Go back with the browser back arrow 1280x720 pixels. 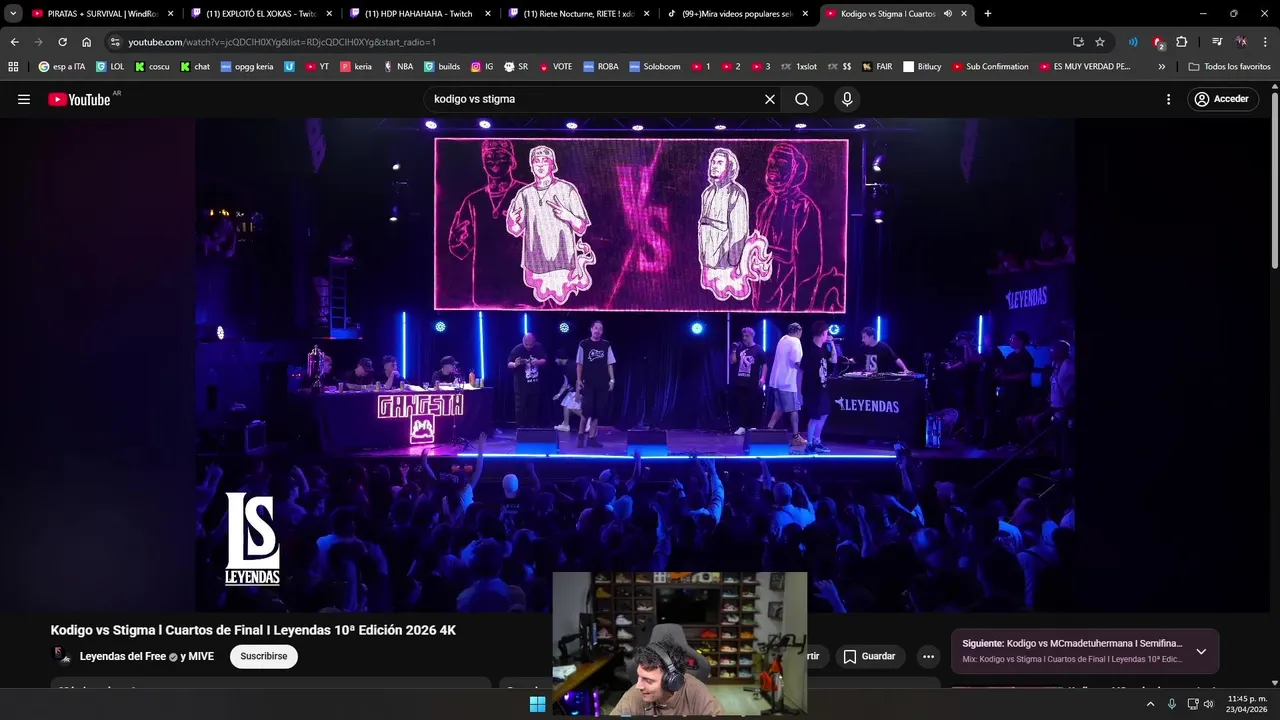(x=14, y=42)
